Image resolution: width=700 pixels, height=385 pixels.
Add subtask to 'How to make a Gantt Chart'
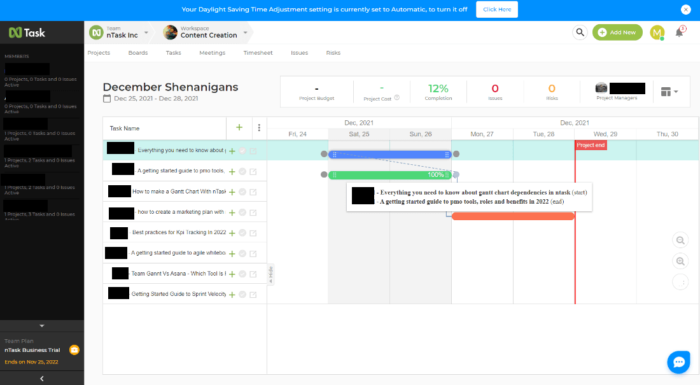[232, 192]
